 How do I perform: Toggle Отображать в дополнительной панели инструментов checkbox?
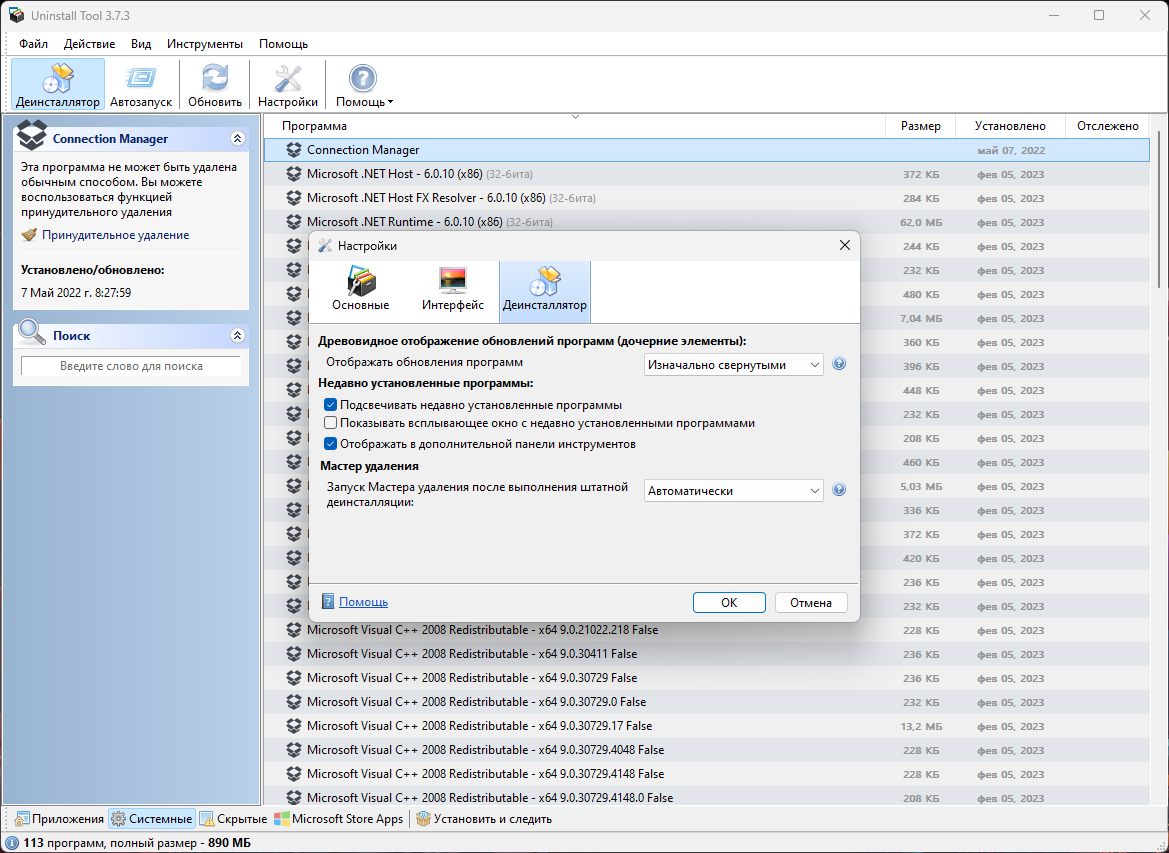point(330,444)
